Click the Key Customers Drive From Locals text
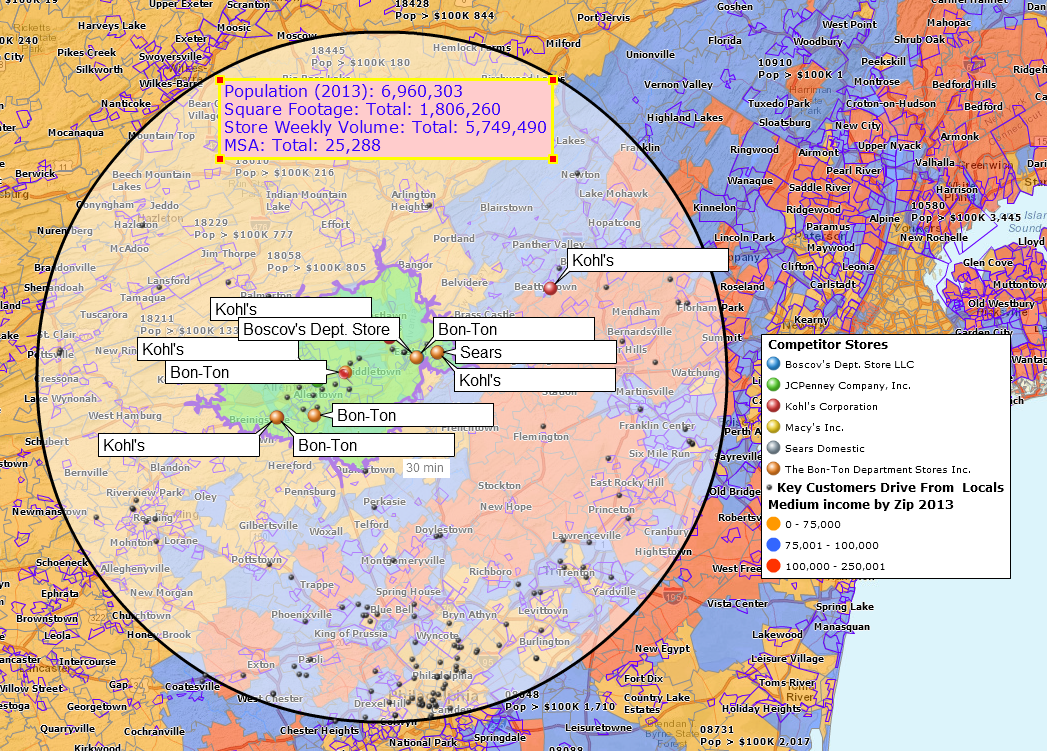 pyautogui.click(x=890, y=488)
